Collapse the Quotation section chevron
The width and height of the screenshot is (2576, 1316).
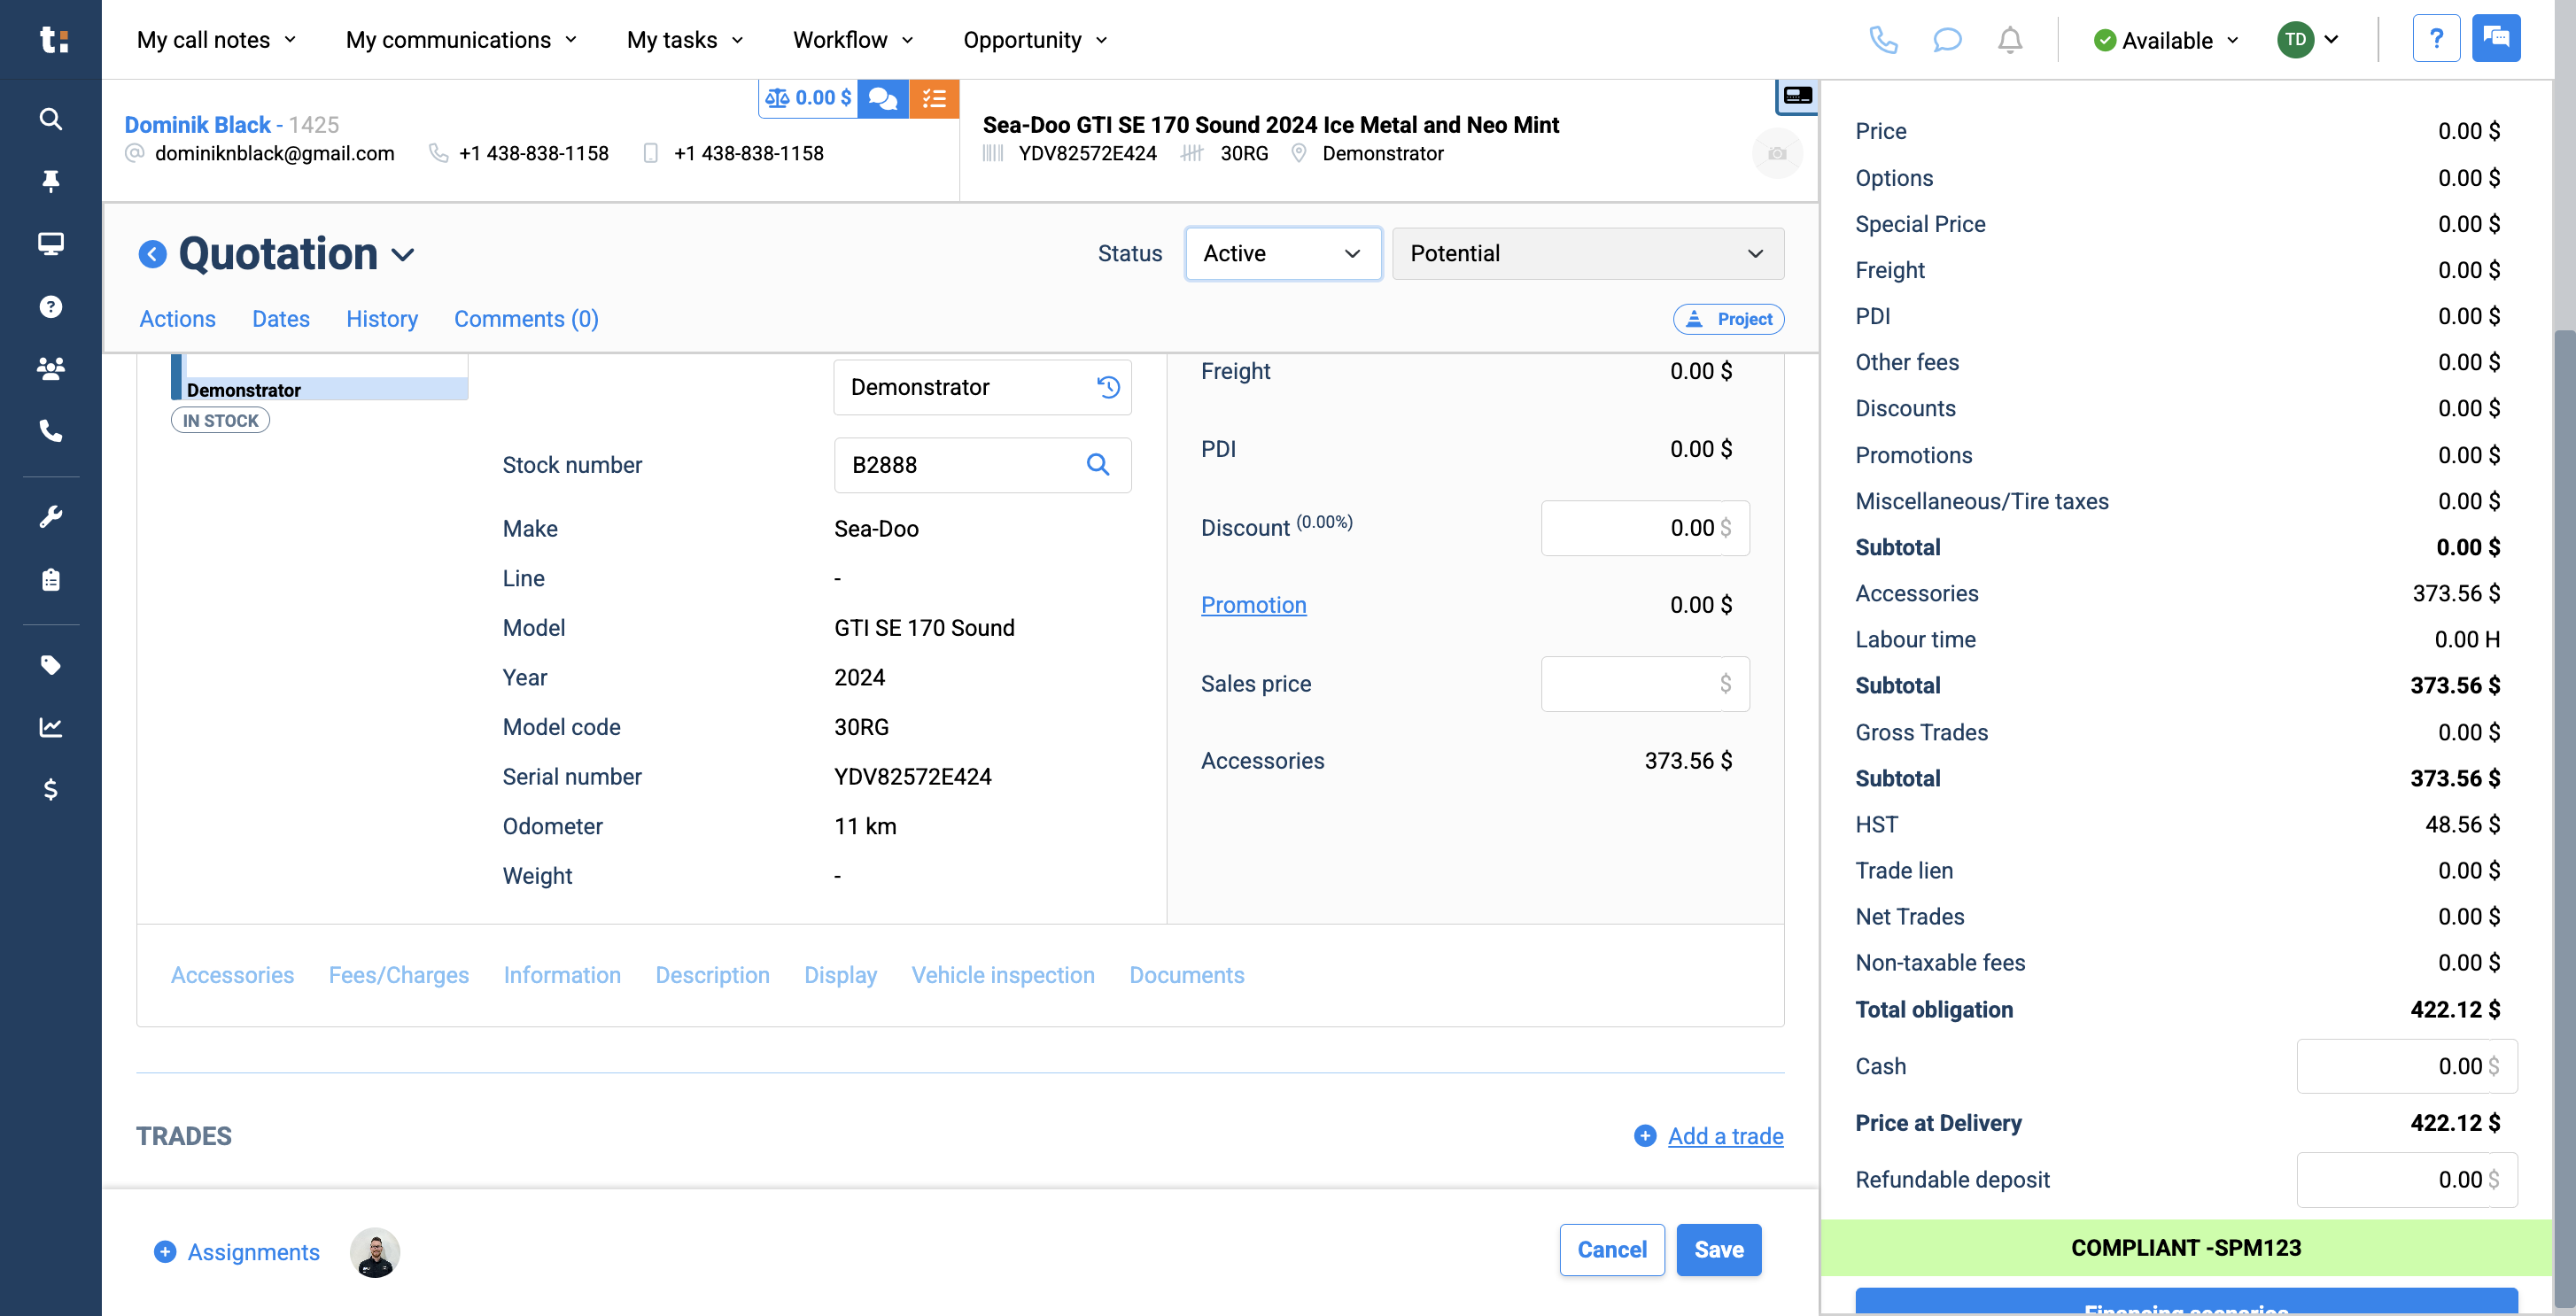(x=404, y=255)
